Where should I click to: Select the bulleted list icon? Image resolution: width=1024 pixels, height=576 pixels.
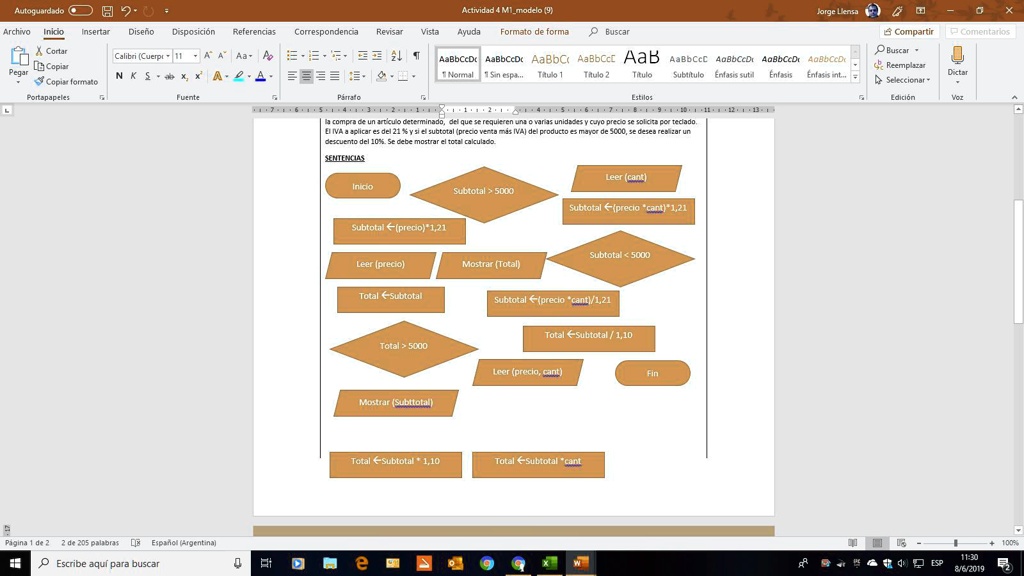pyautogui.click(x=292, y=55)
